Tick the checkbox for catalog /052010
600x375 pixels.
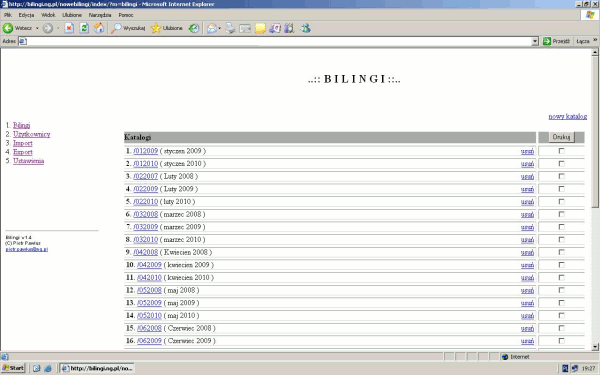561,315
